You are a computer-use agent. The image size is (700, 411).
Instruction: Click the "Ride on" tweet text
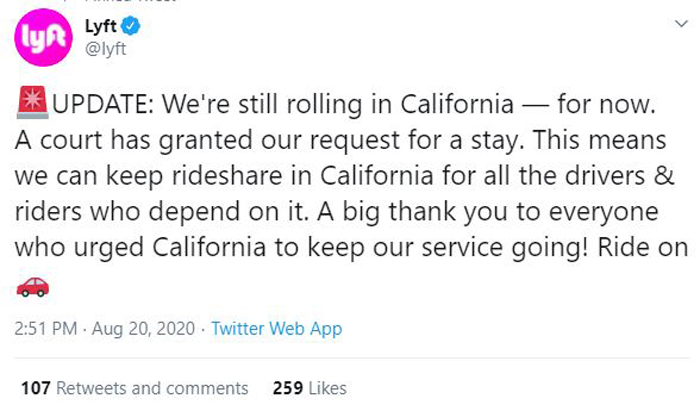coord(642,247)
